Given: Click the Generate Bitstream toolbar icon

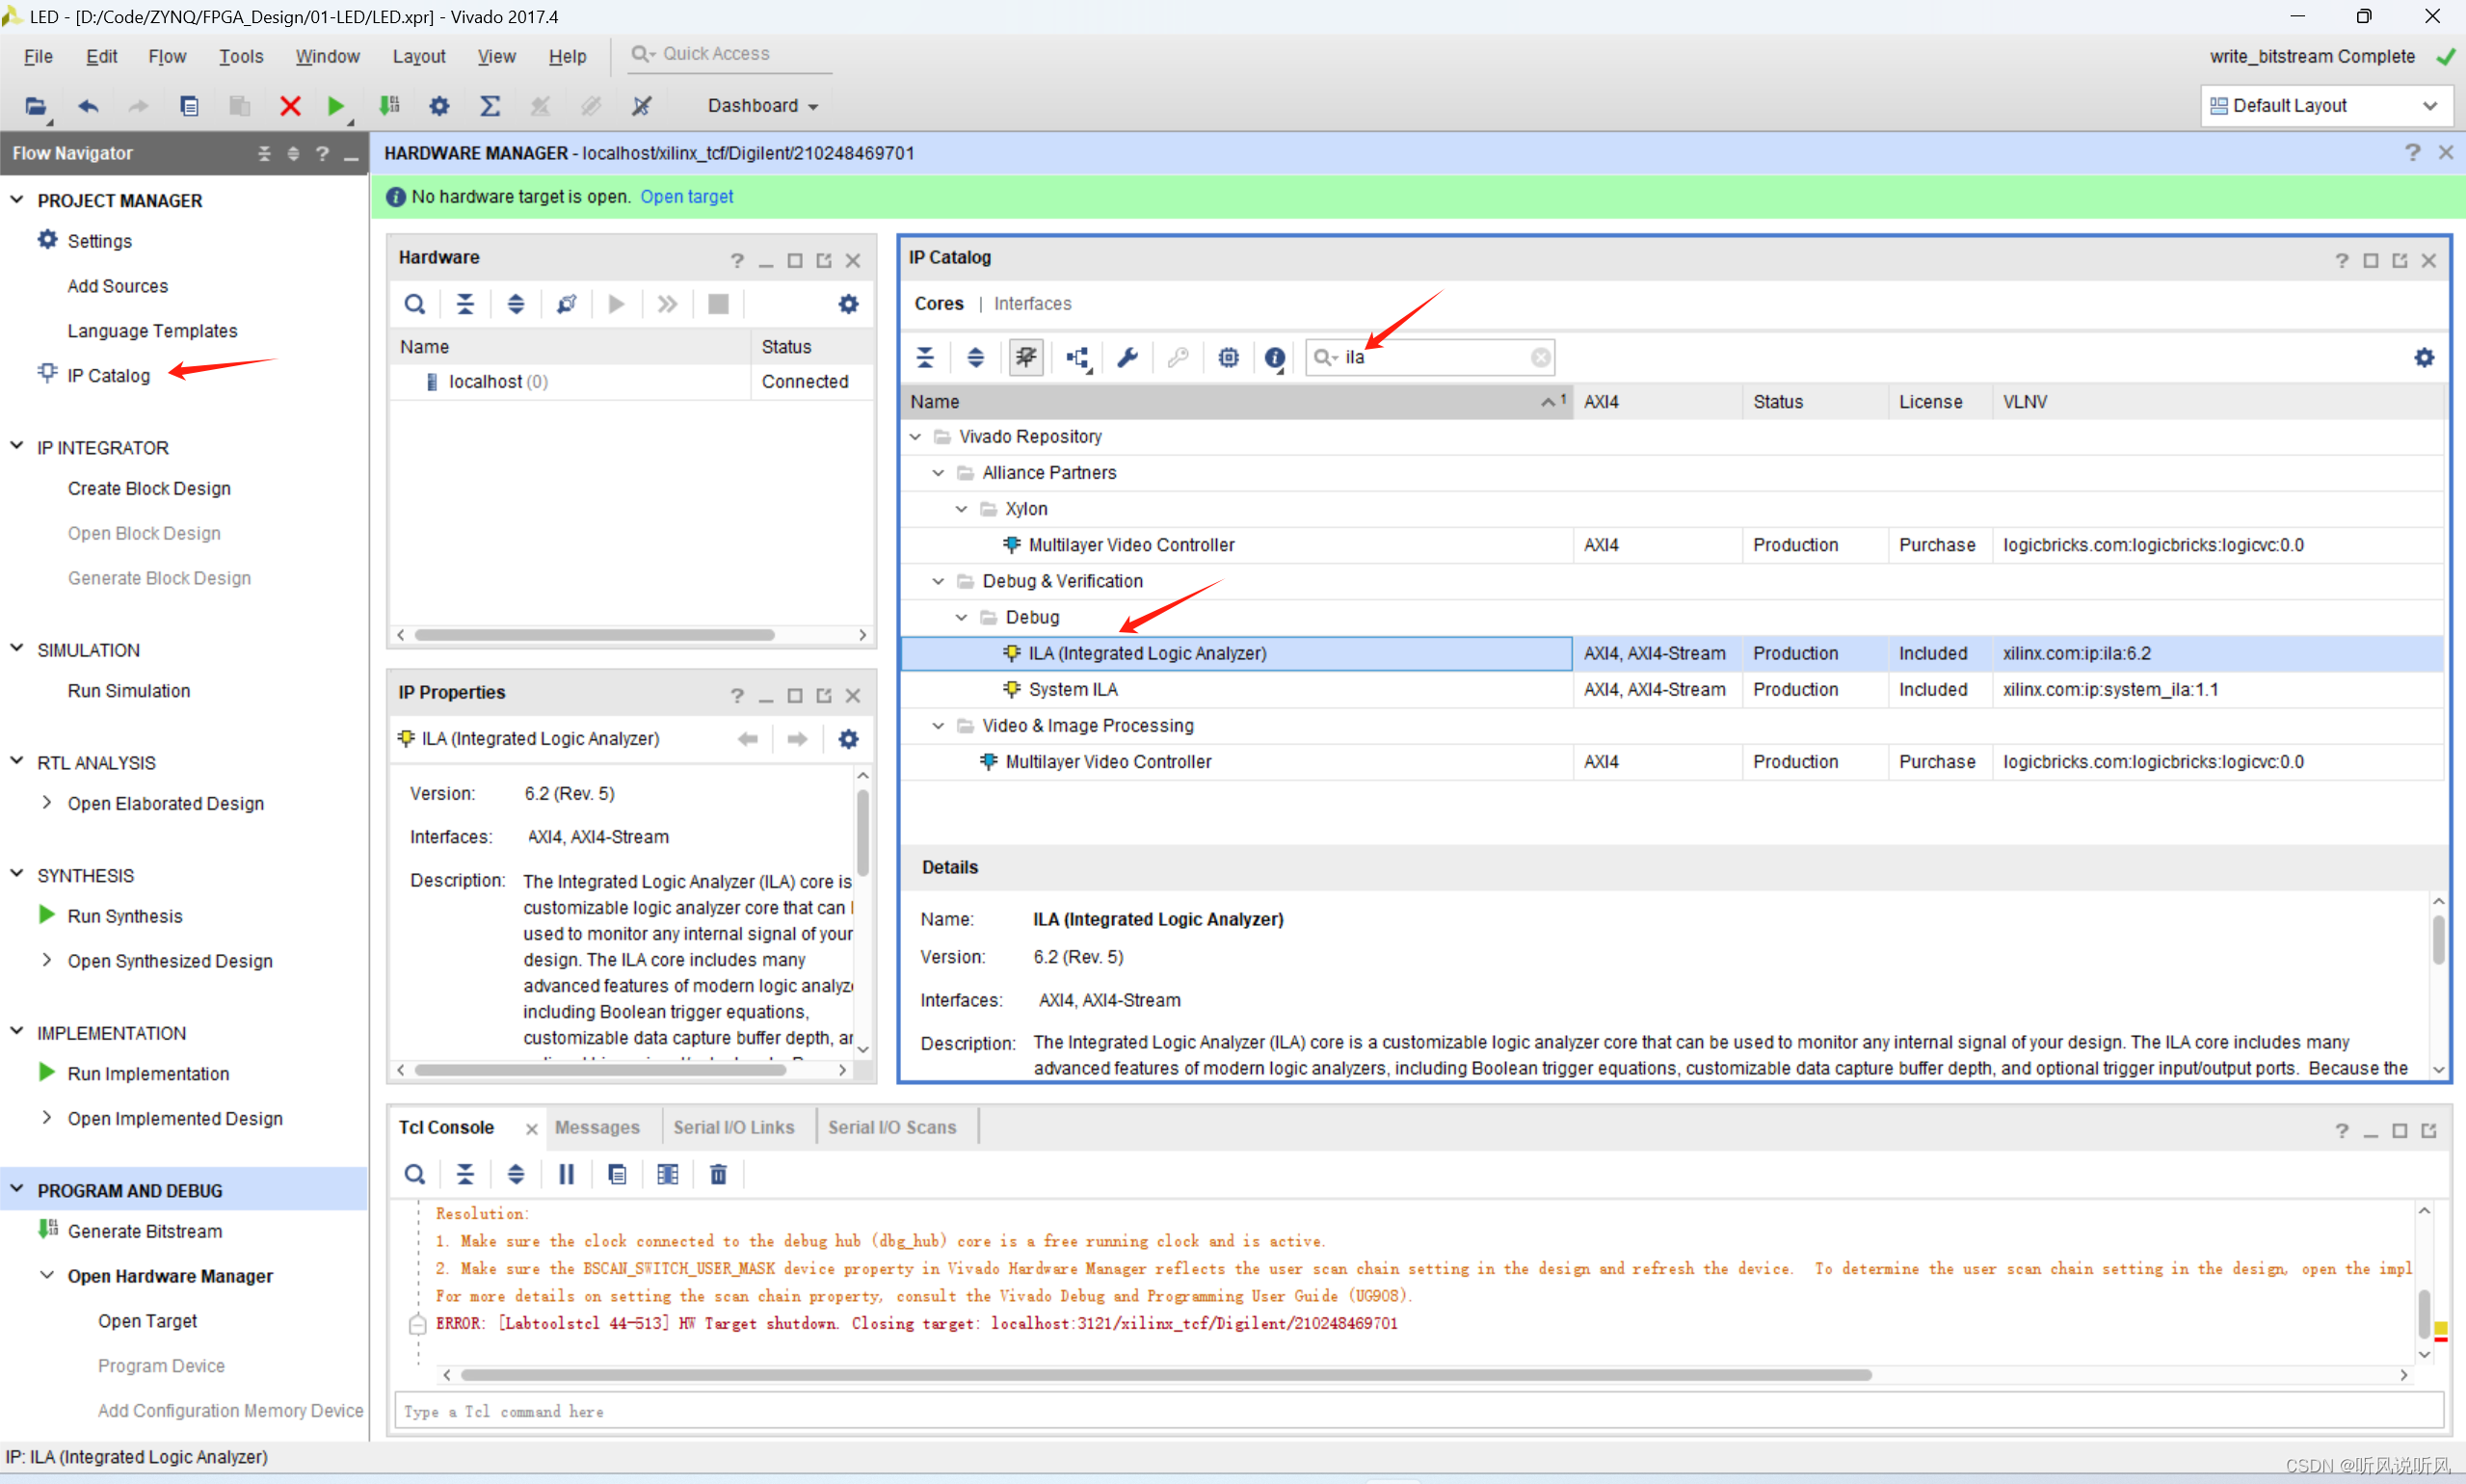Looking at the screenshot, I should click(389, 105).
